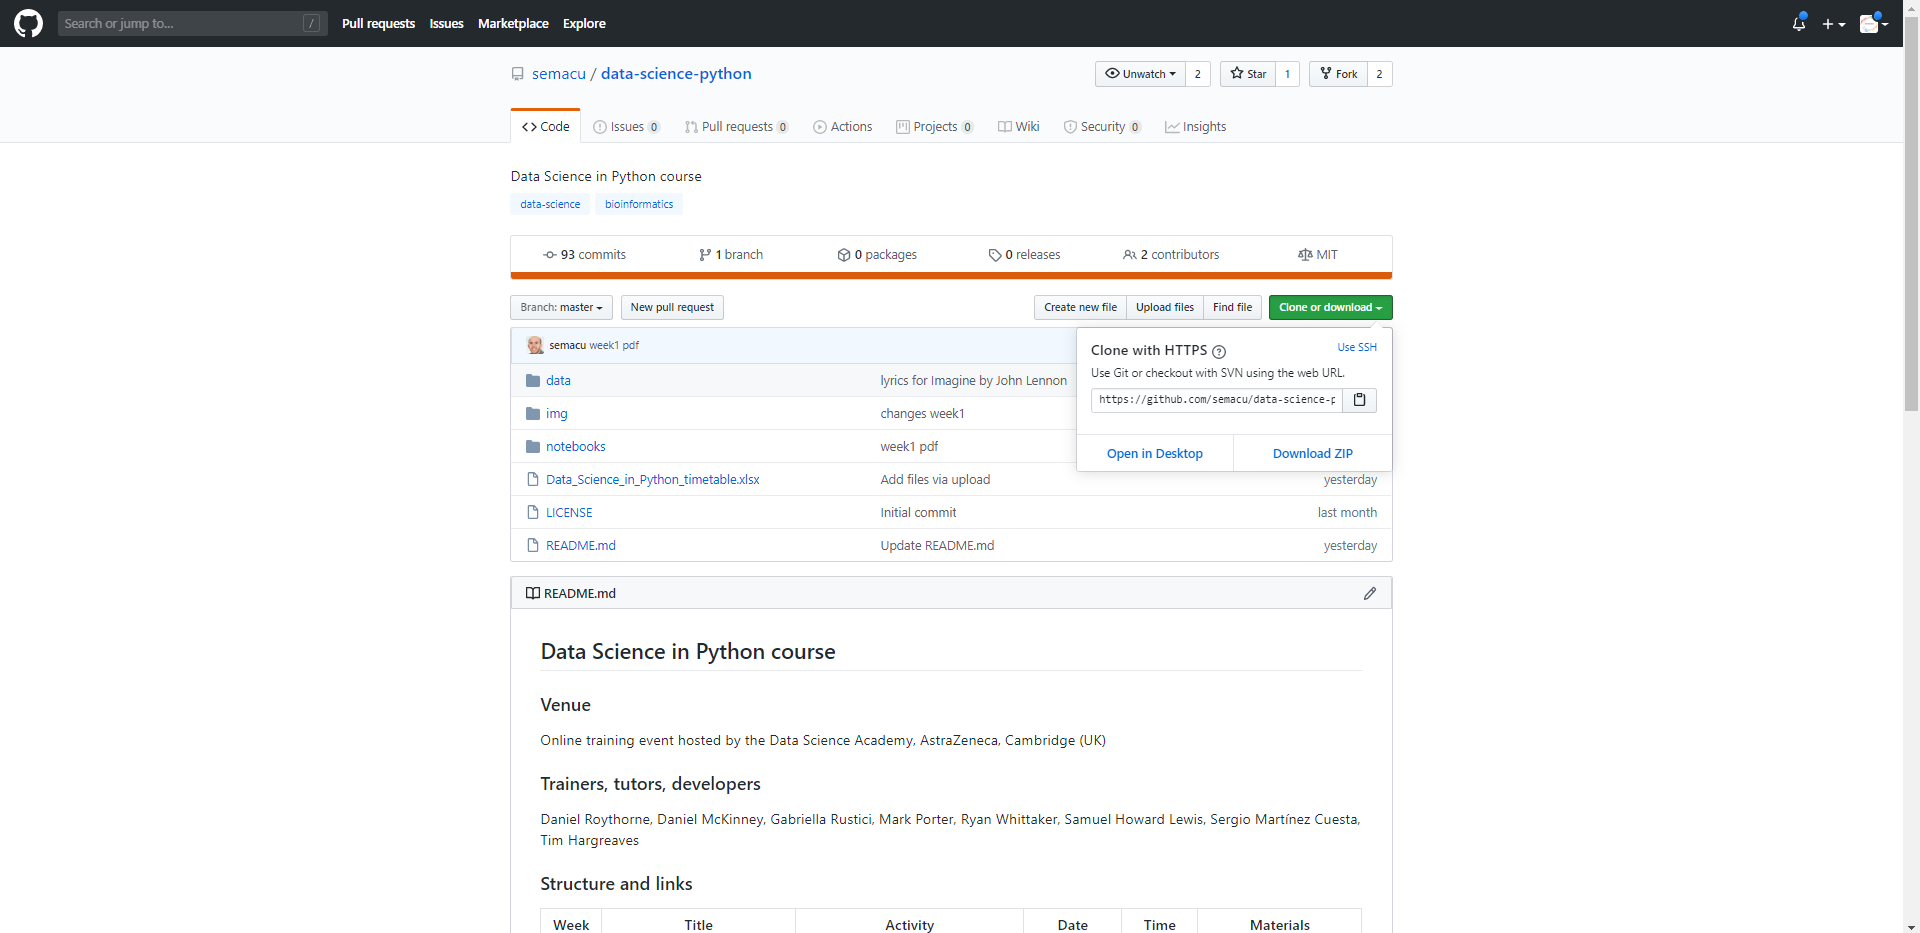
Task: Switch to the Wiki tab
Action: (x=1019, y=127)
